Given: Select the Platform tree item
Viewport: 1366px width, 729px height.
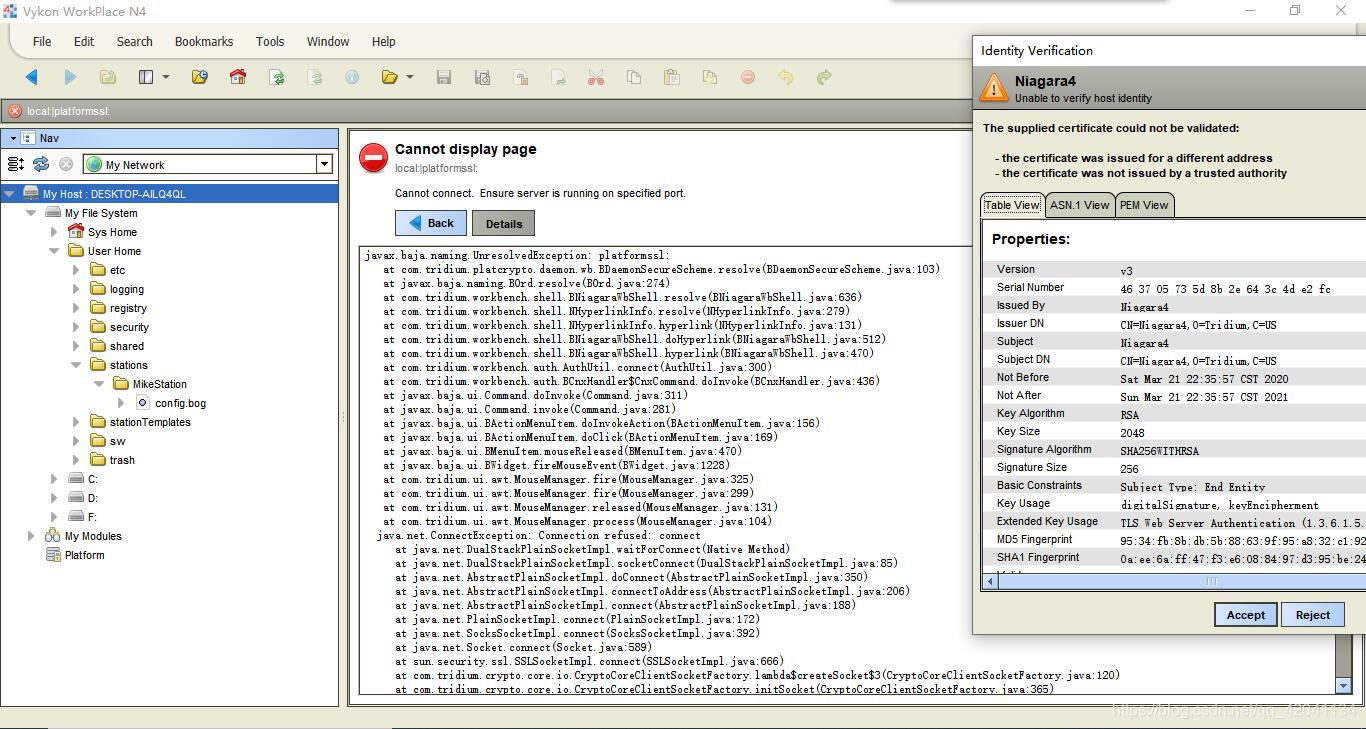Looking at the screenshot, I should (75, 555).
